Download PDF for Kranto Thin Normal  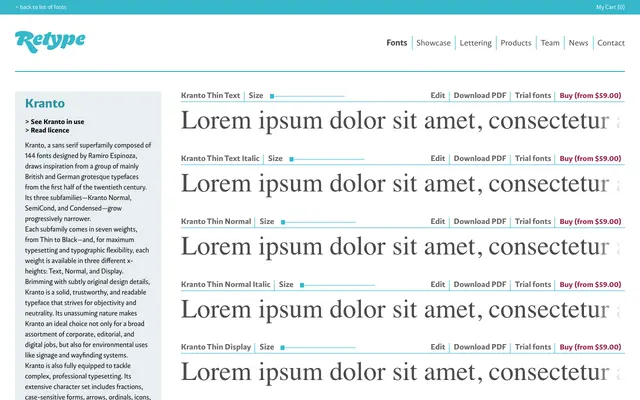(x=480, y=221)
